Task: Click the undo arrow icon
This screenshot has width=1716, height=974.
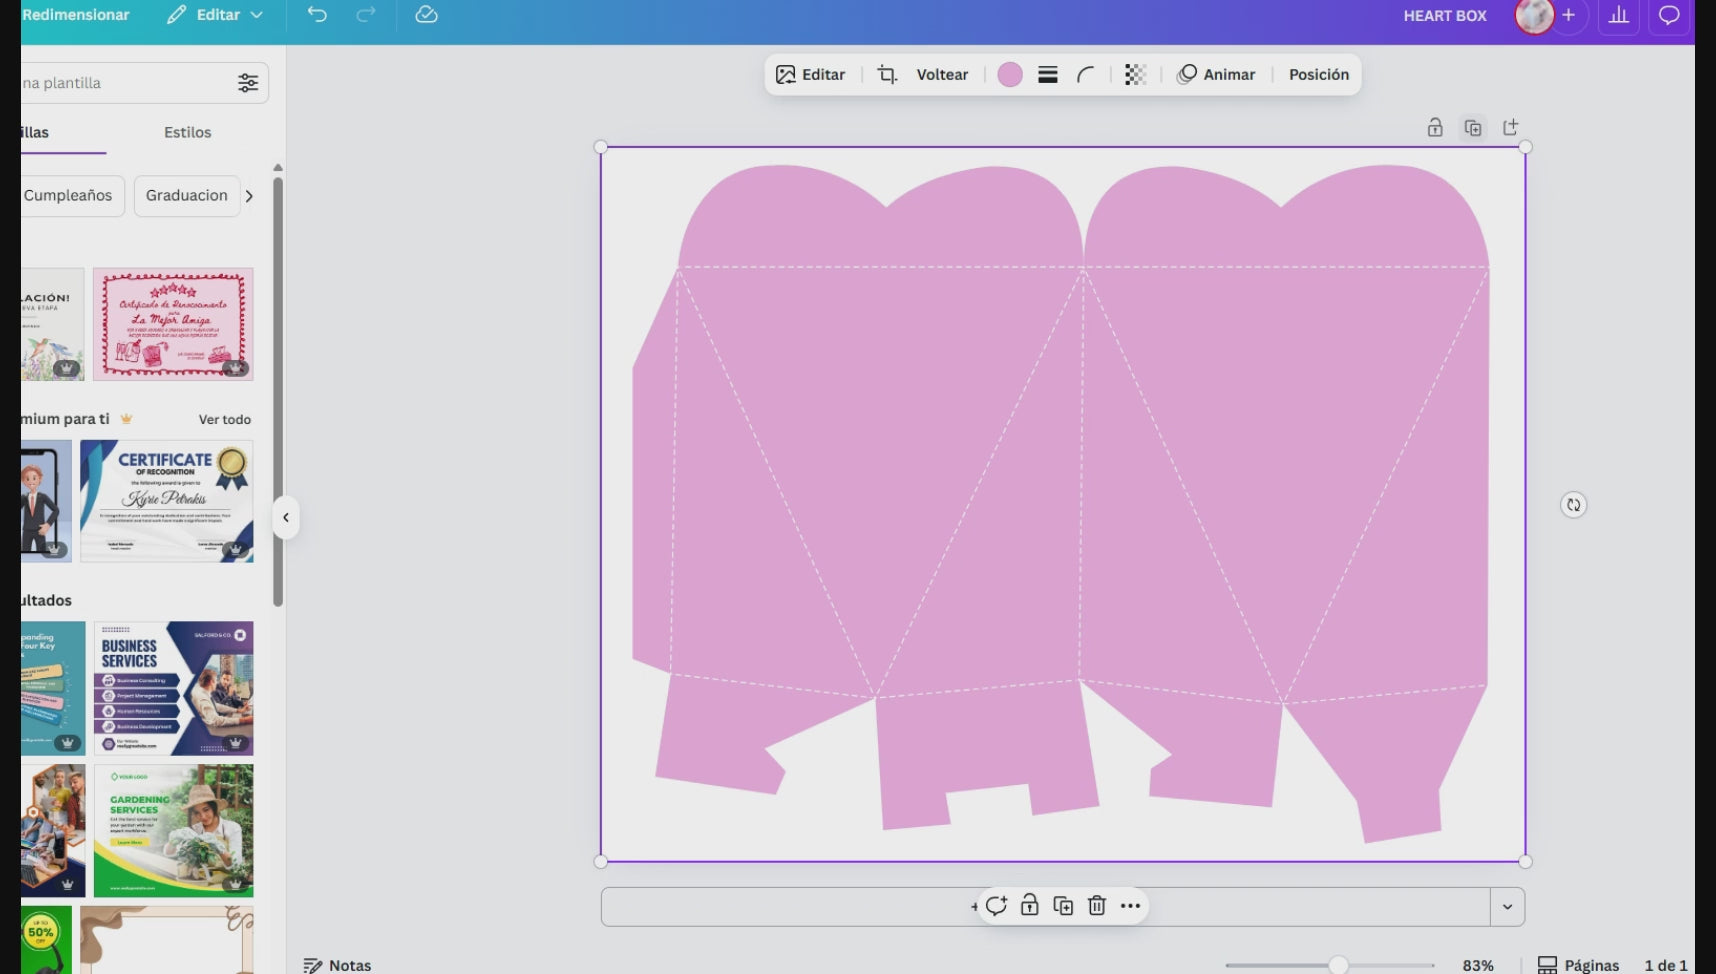Action: (x=317, y=15)
